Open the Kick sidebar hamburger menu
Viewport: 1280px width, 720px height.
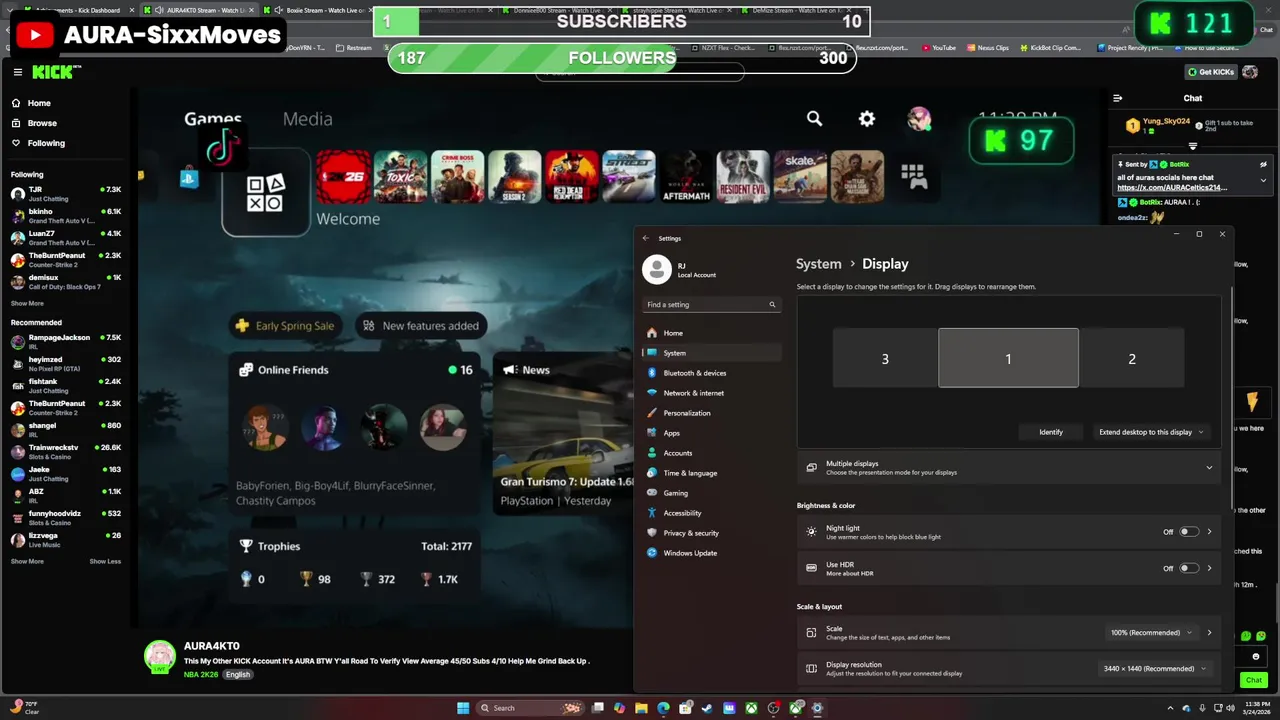[x=18, y=72]
